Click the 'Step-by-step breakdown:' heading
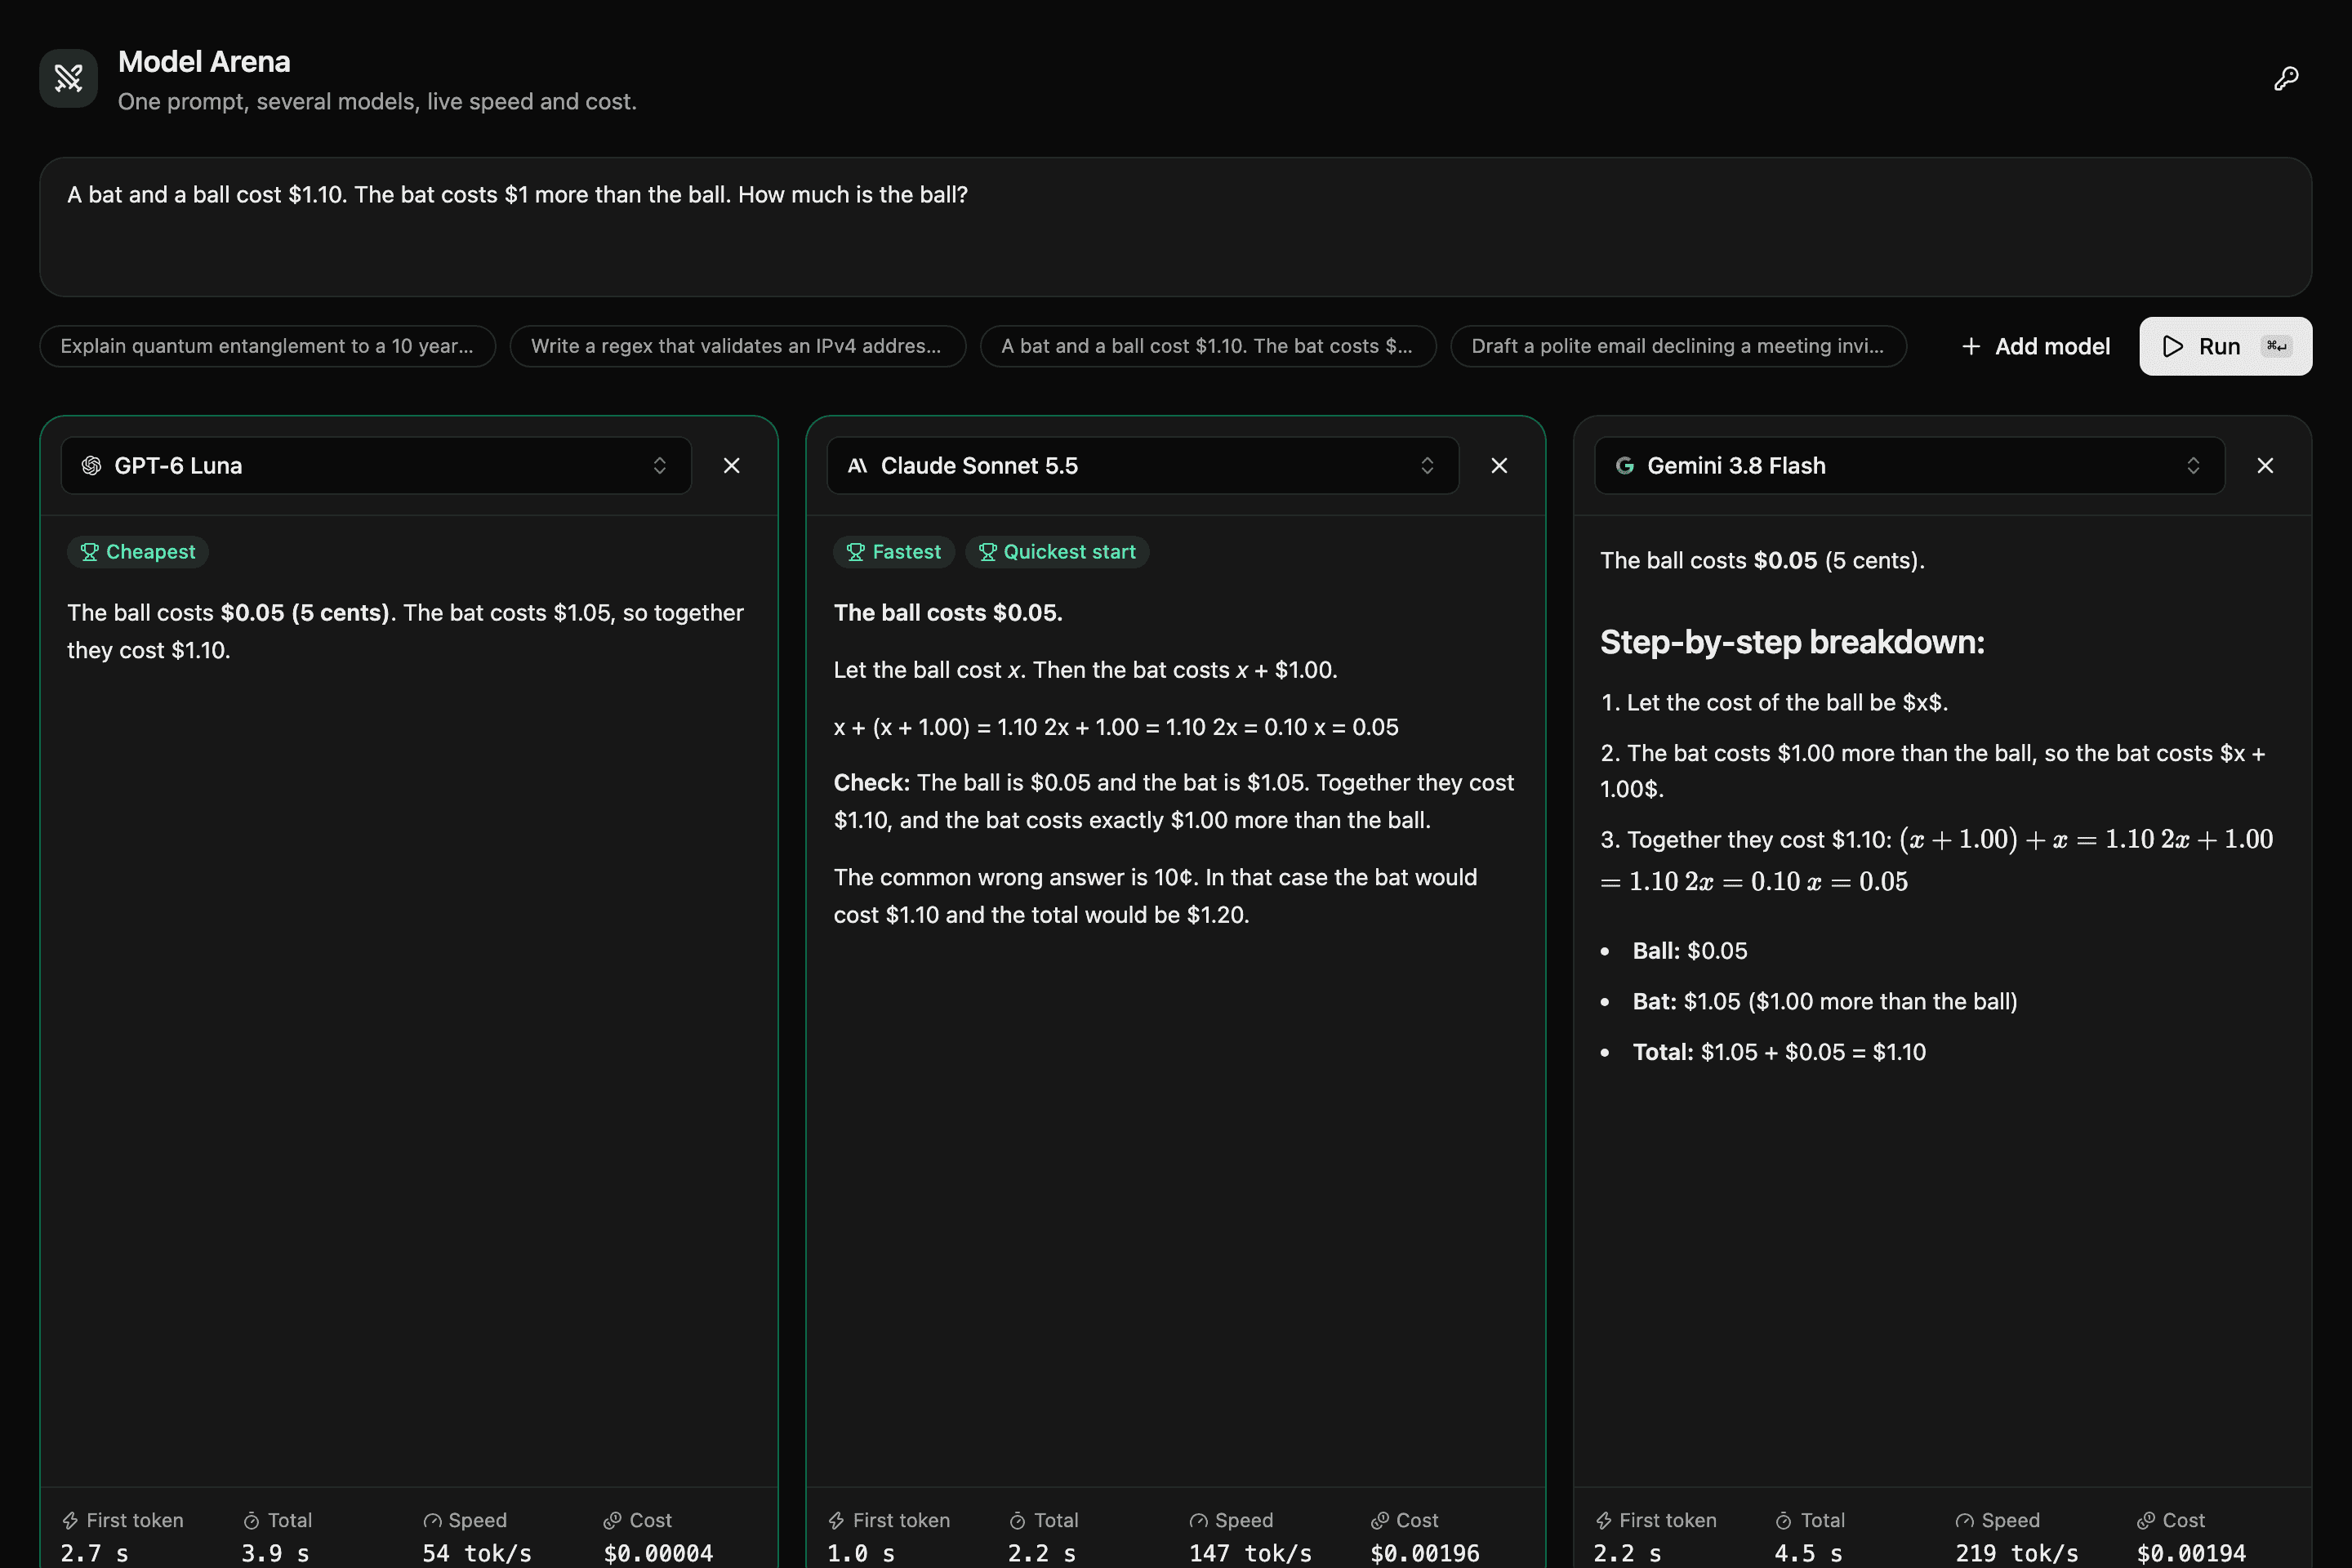The image size is (2352, 1568). [1792, 642]
